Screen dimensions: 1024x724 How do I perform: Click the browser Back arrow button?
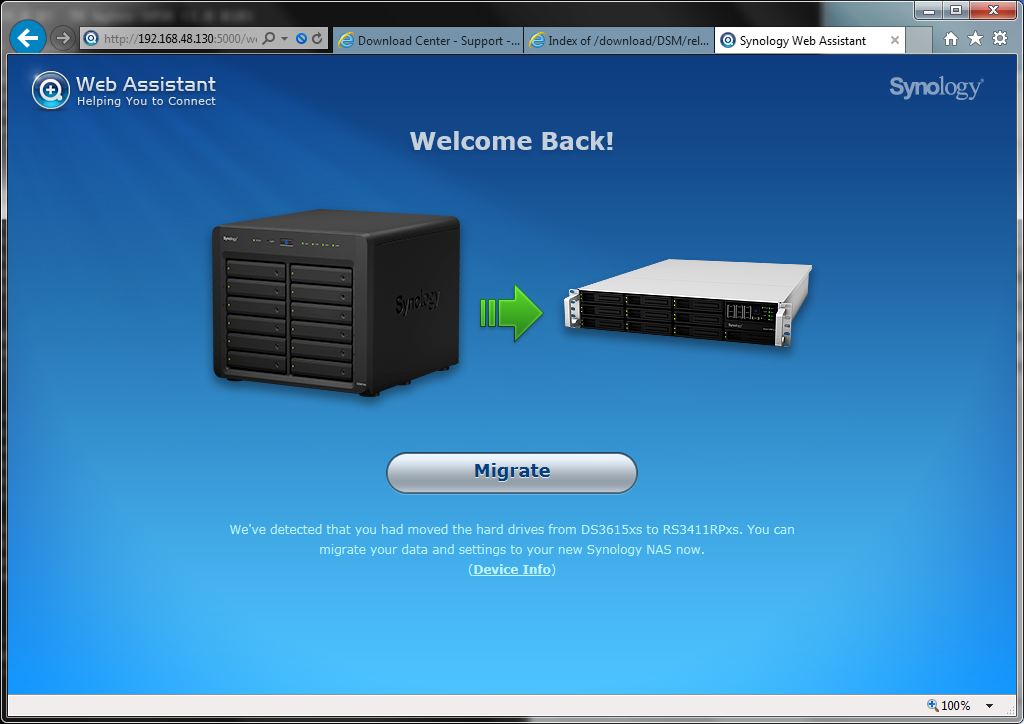(28, 38)
